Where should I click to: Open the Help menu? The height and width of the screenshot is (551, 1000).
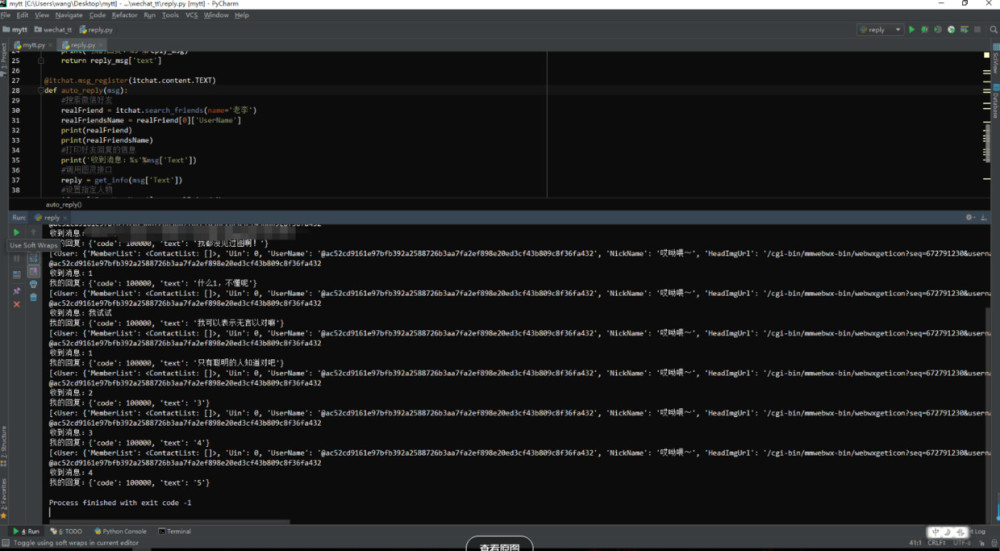[x=242, y=15]
